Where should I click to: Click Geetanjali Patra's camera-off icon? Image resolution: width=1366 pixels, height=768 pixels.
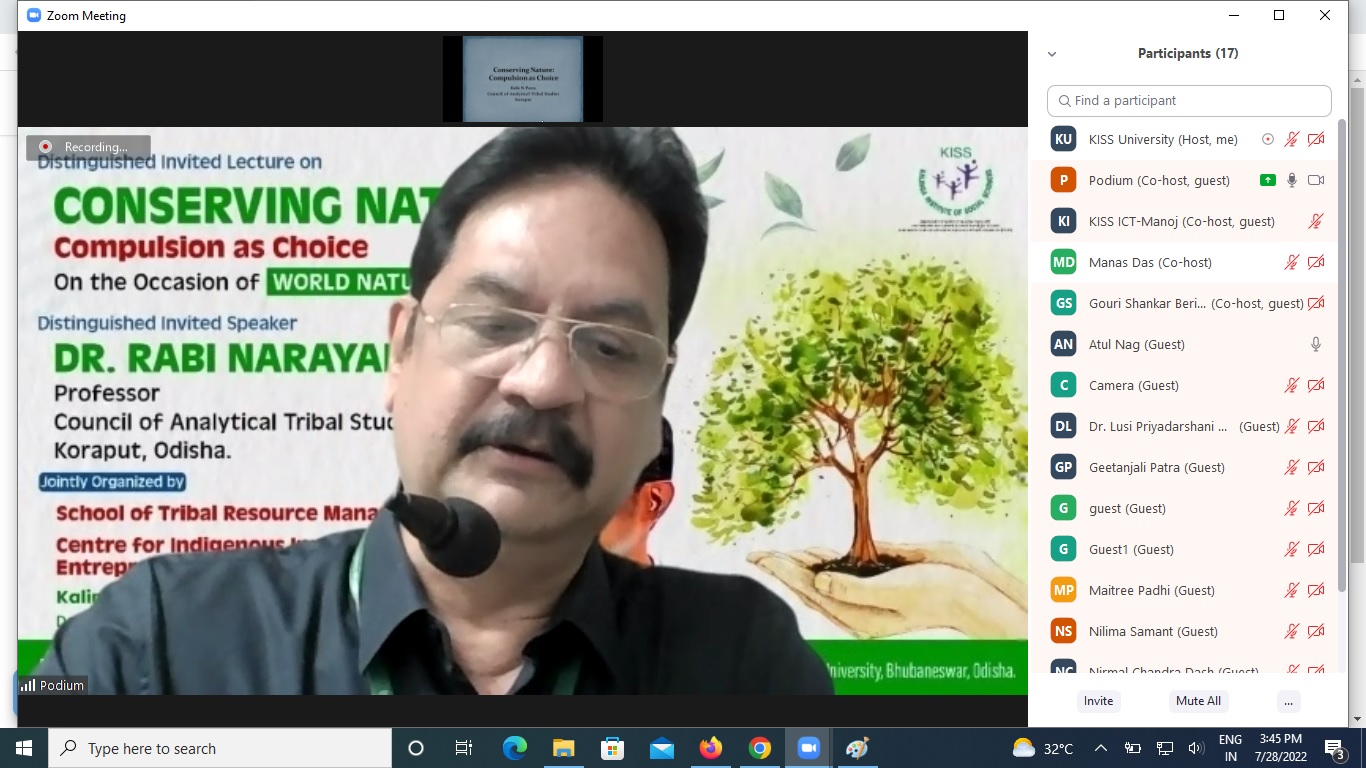[1316, 467]
